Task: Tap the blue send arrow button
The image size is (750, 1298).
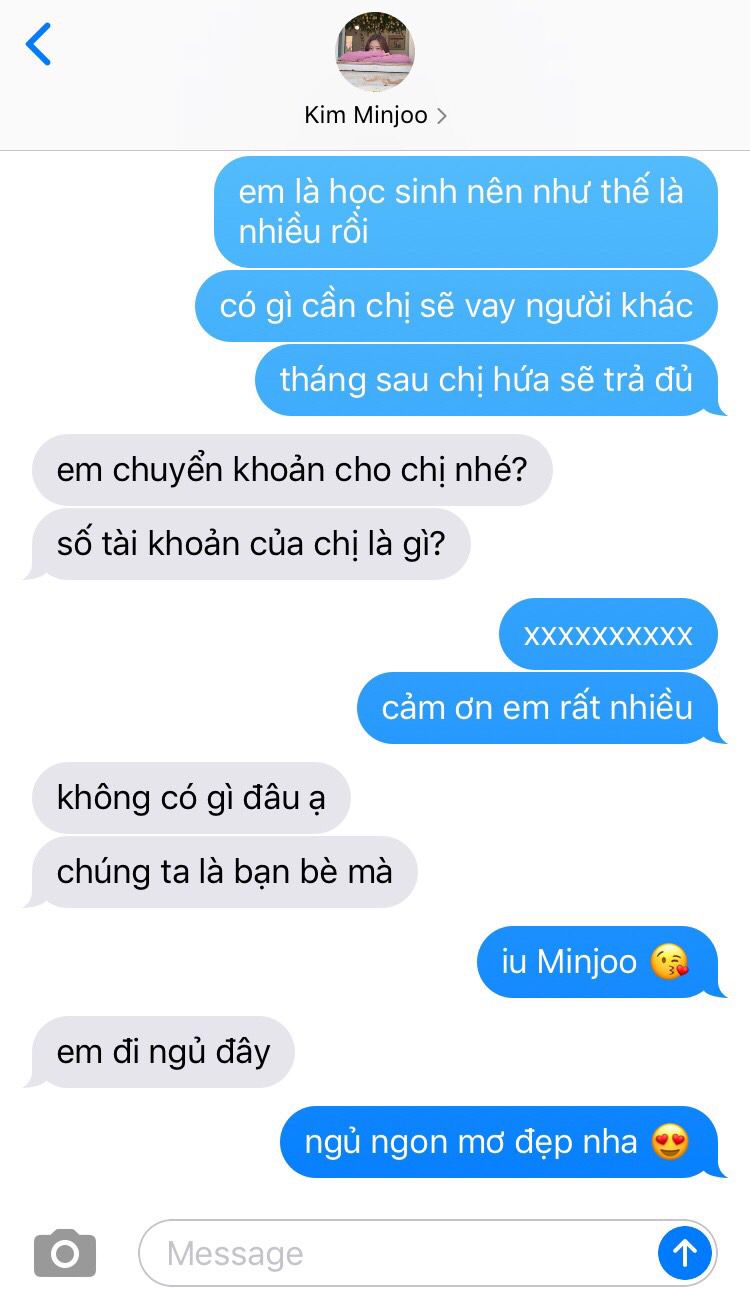Action: 685,1252
